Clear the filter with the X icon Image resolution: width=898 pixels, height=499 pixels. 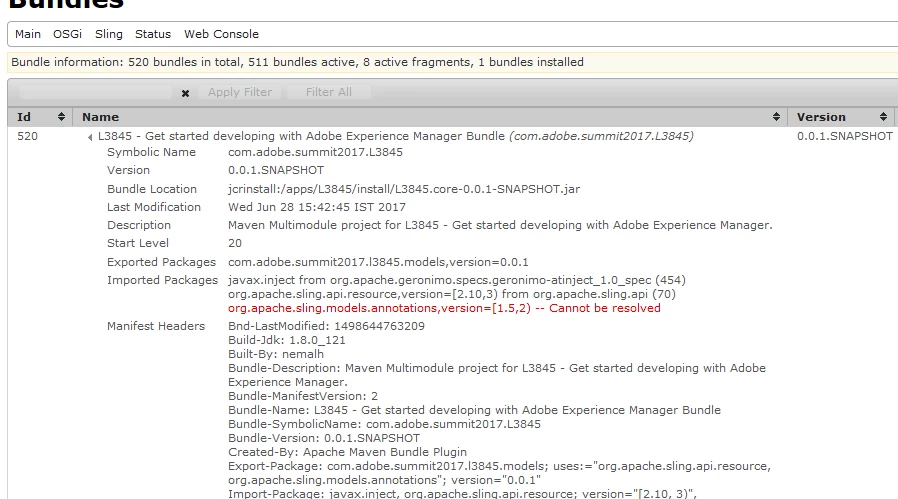point(185,93)
